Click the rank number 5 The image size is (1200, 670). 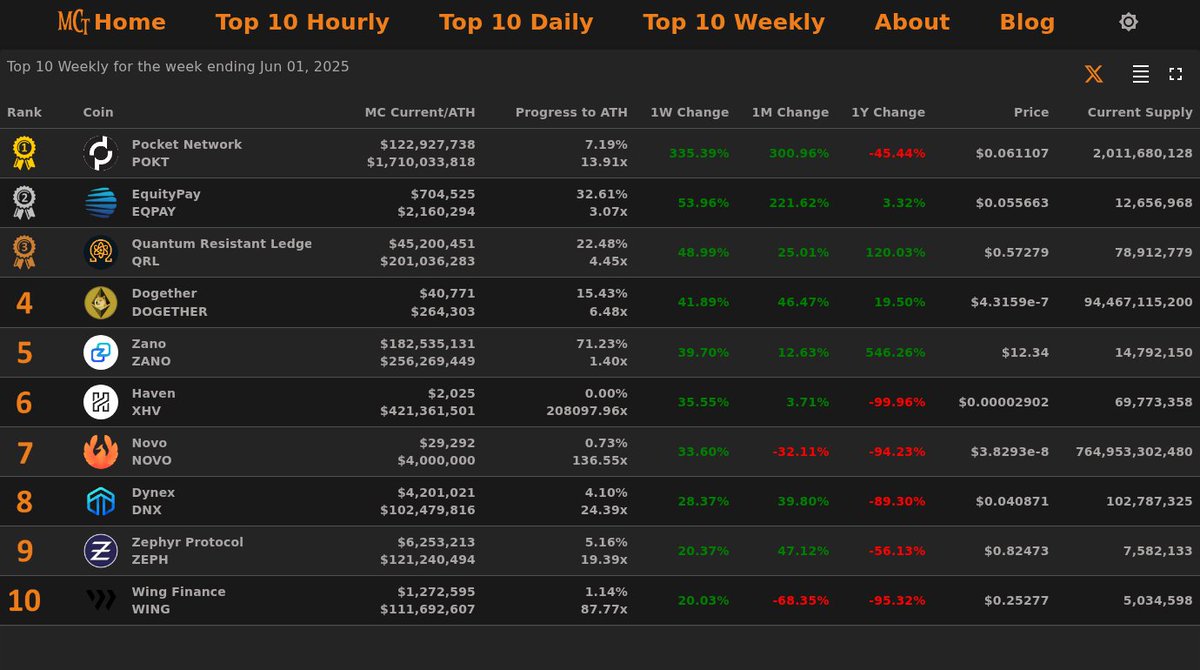pos(24,353)
